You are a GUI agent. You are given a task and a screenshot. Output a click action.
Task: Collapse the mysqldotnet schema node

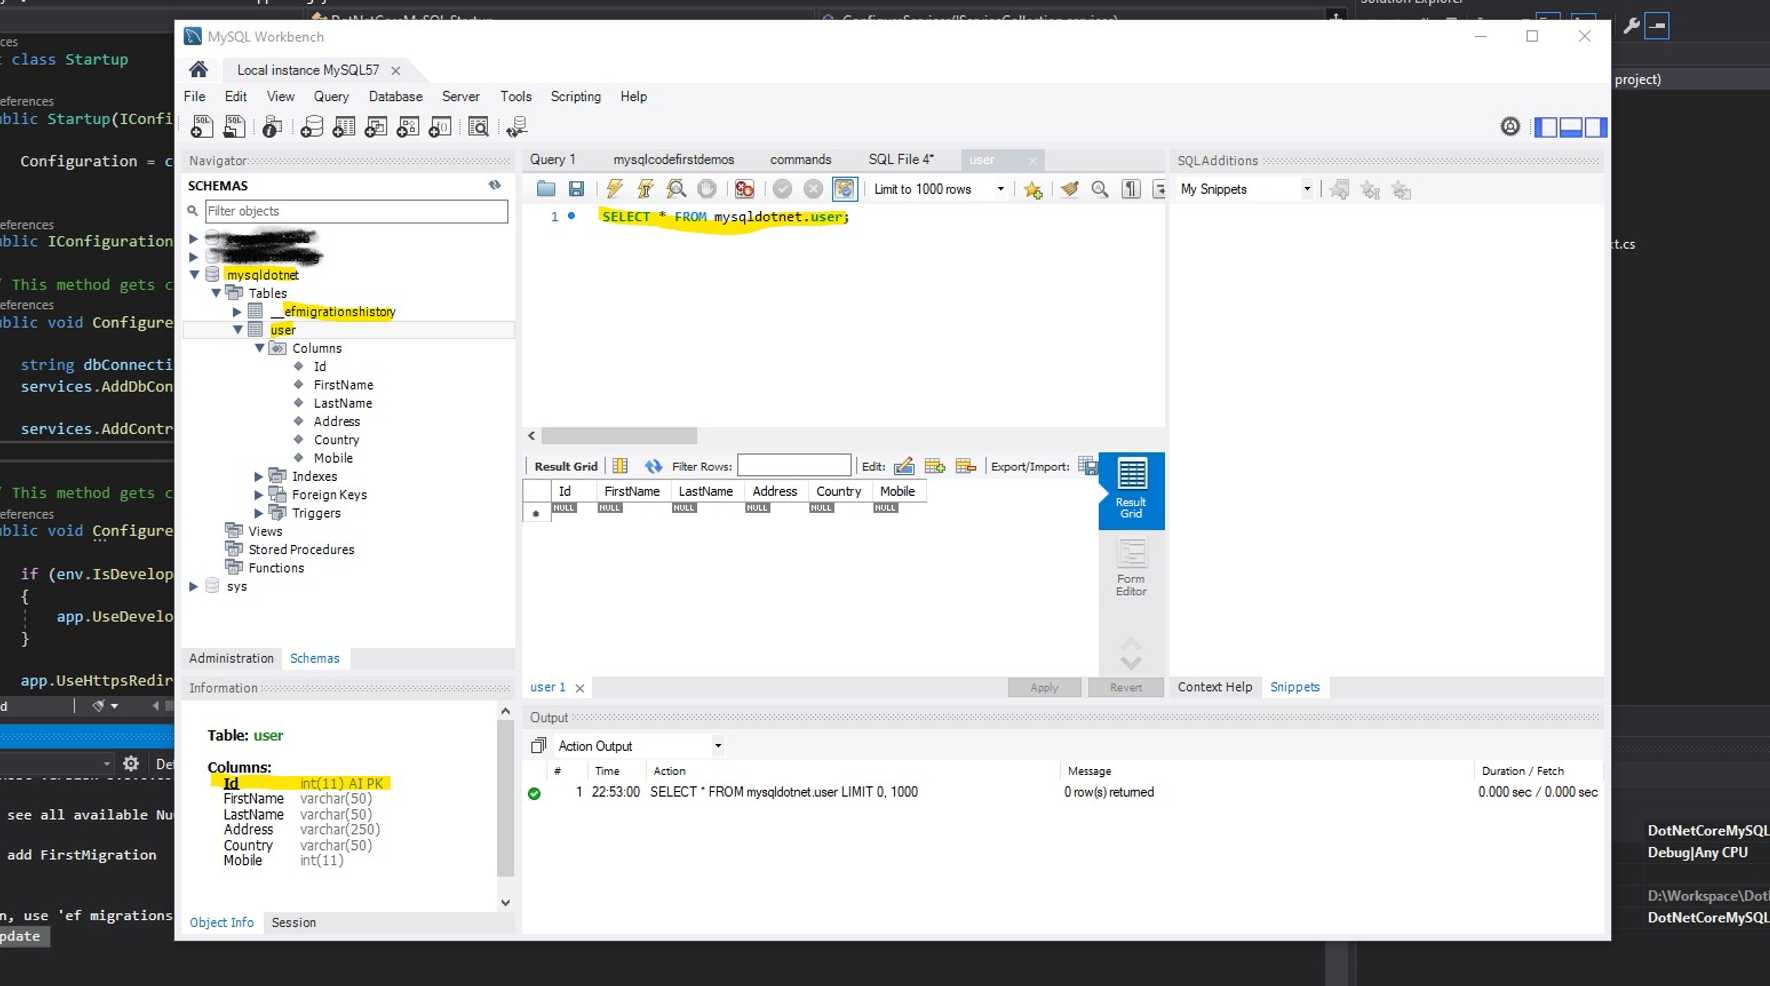[194, 274]
